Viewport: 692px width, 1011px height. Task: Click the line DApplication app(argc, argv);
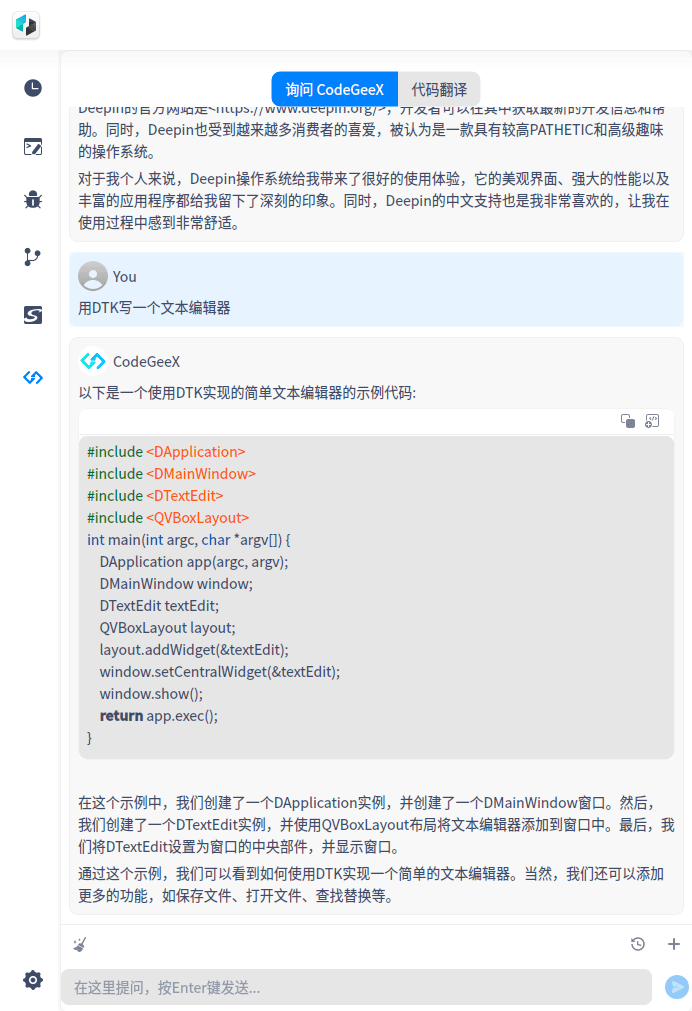point(194,562)
